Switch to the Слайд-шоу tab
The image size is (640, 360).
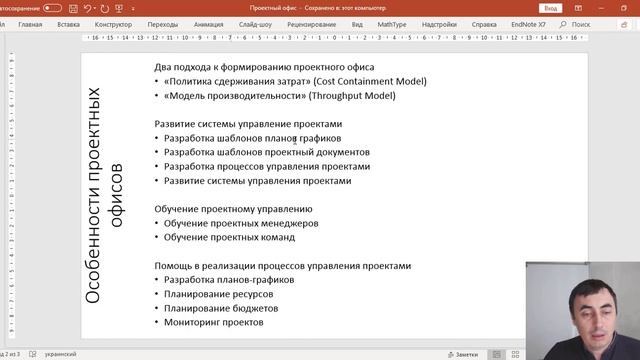click(255, 24)
